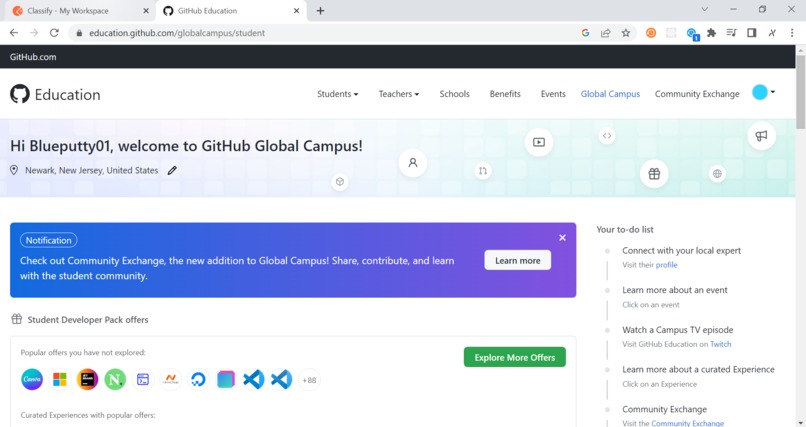Open the Canva offer icon
Viewport: 806px width, 427px height.
point(32,380)
